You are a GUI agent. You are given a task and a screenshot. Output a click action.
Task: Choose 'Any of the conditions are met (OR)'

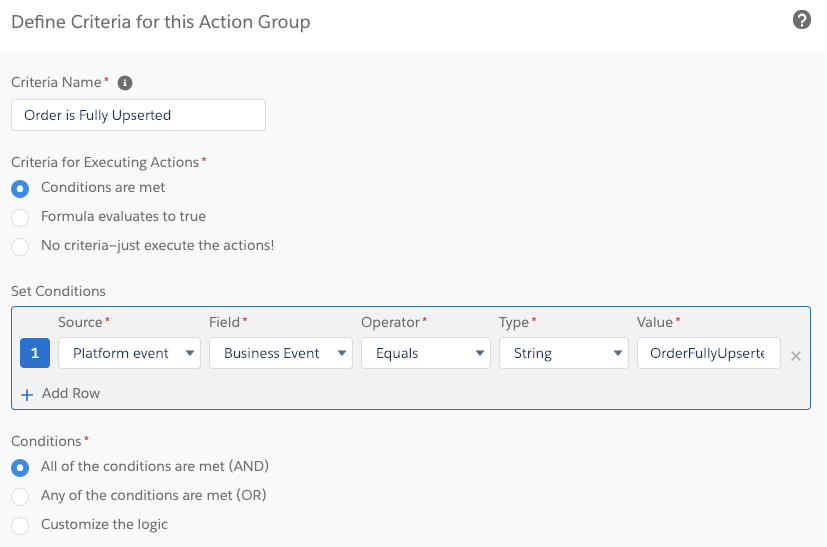20,496
